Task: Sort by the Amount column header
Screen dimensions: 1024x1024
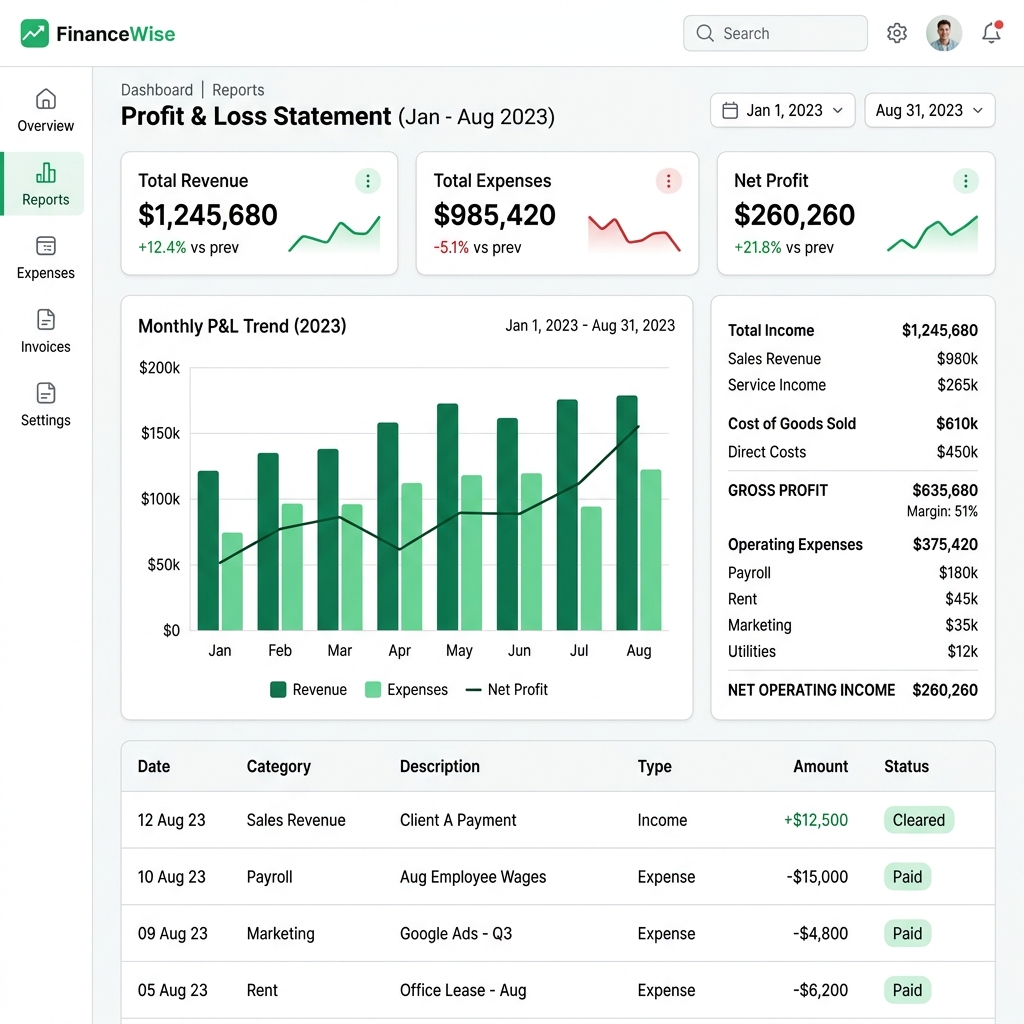Action: click(x=820, y=766)
